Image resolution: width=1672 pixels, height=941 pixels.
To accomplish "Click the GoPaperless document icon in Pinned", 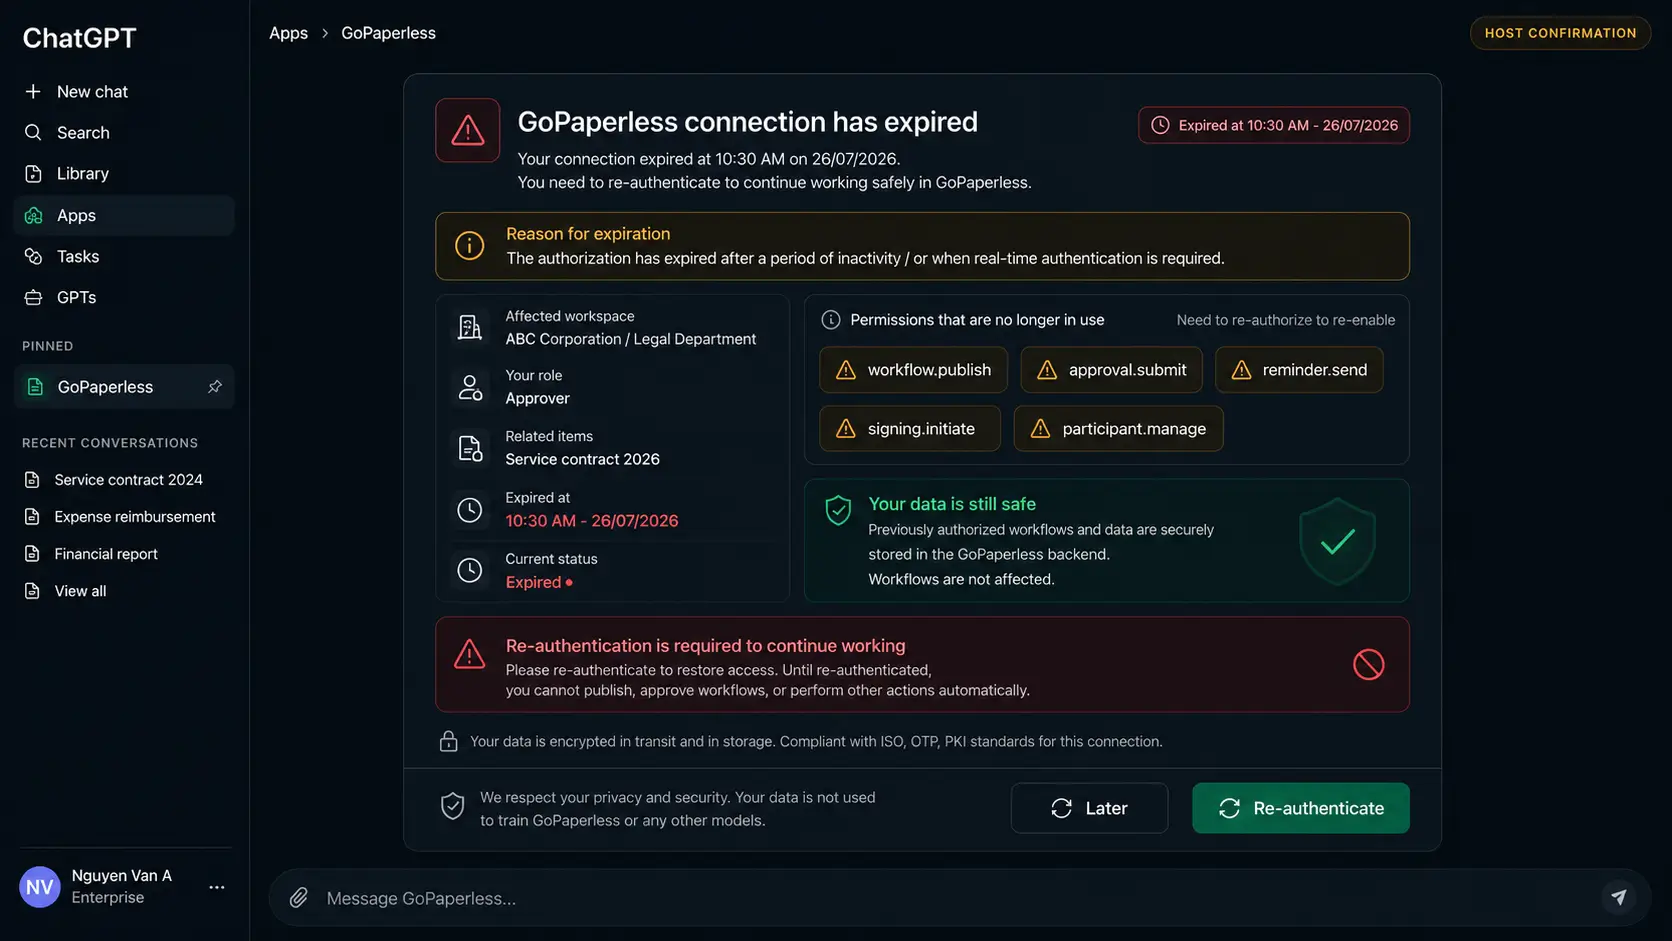I will coord(35,386).
